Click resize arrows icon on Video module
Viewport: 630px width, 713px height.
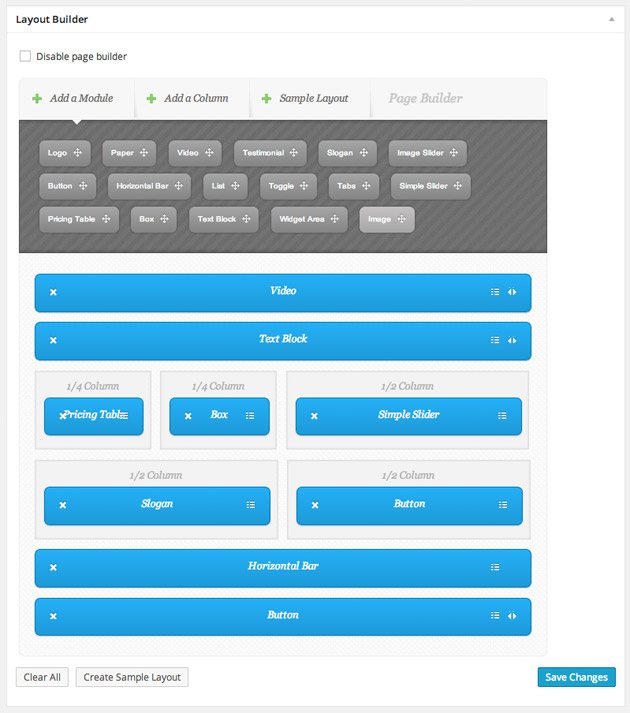pyautogui.click(x=512, y=292)
